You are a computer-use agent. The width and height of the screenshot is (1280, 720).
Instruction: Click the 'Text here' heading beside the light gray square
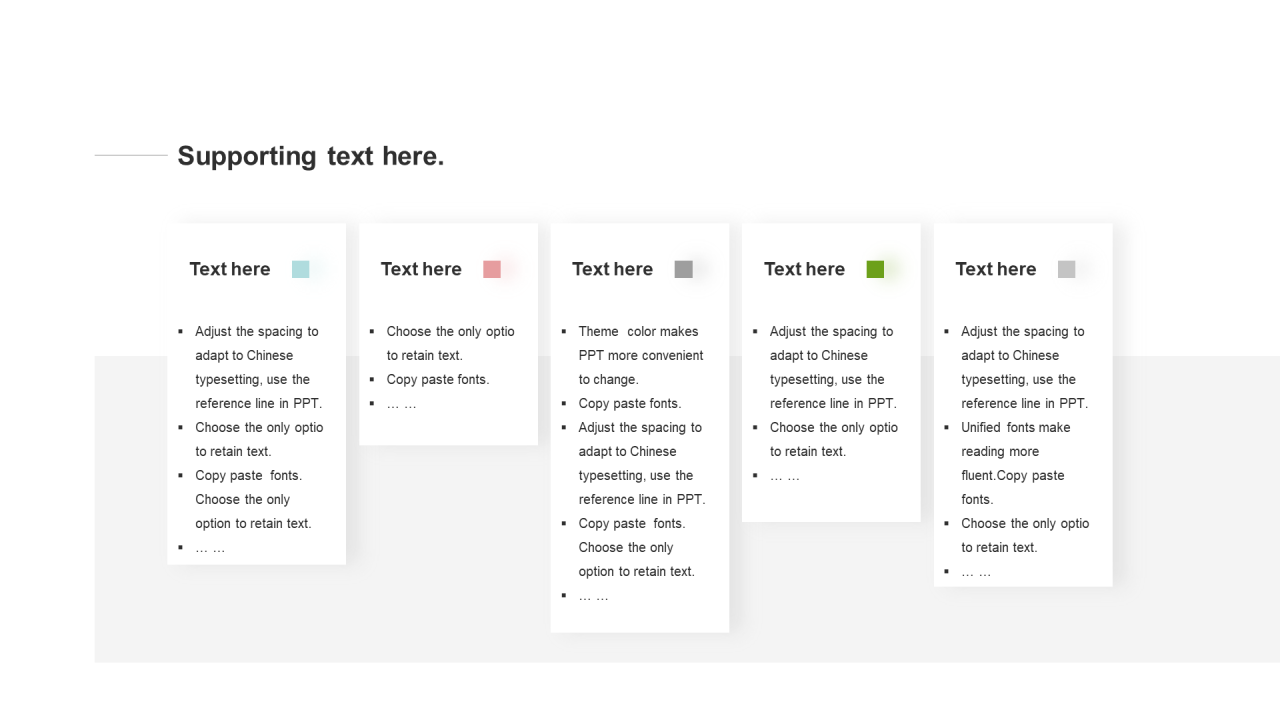[x=995, y=269]
